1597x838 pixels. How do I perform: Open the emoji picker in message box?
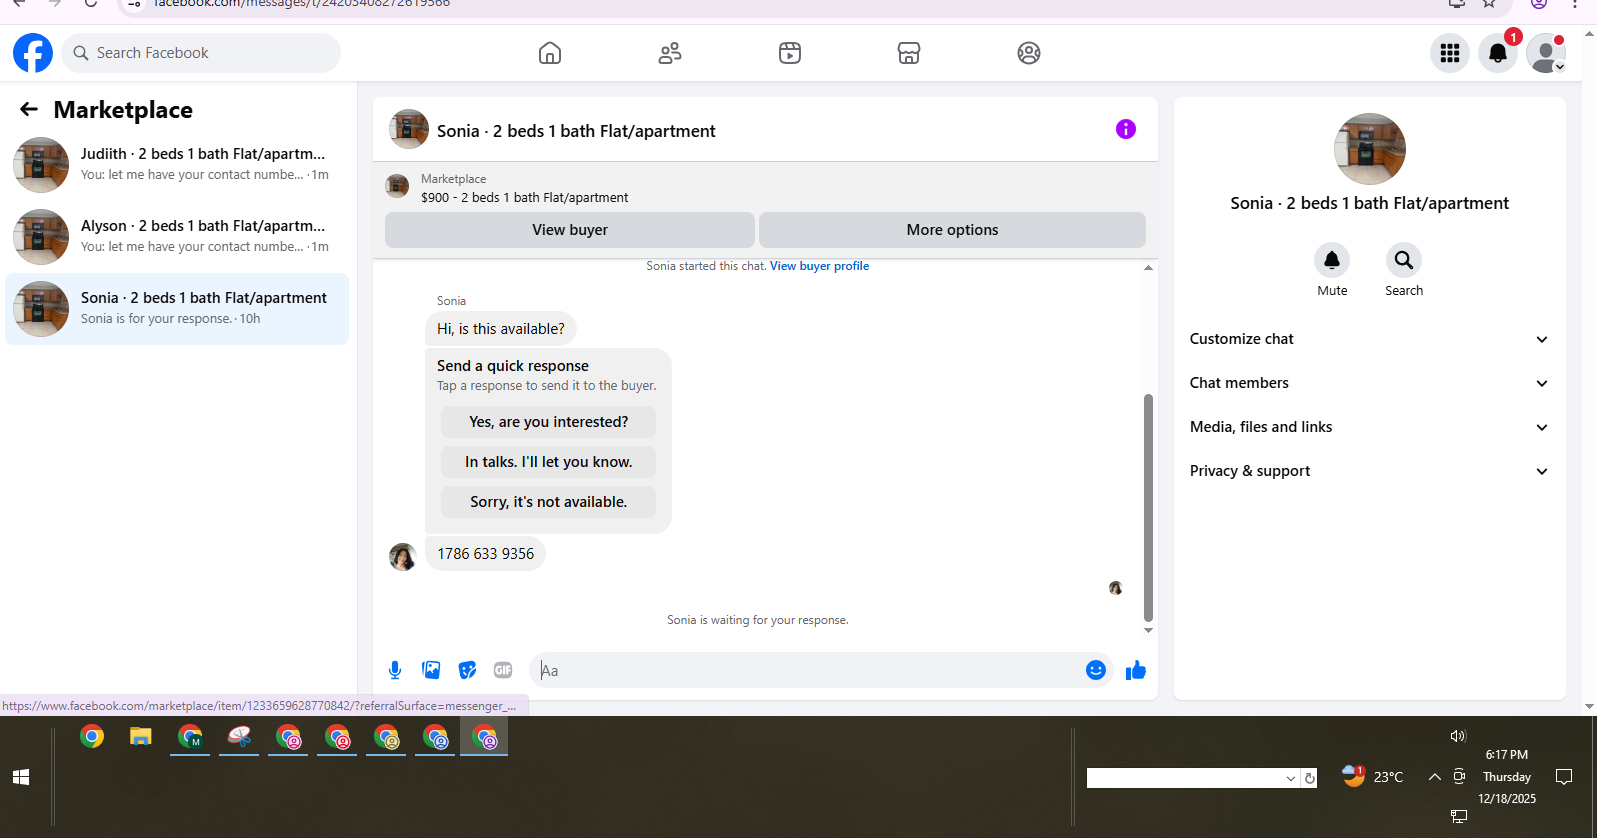tap(1096, 670)
